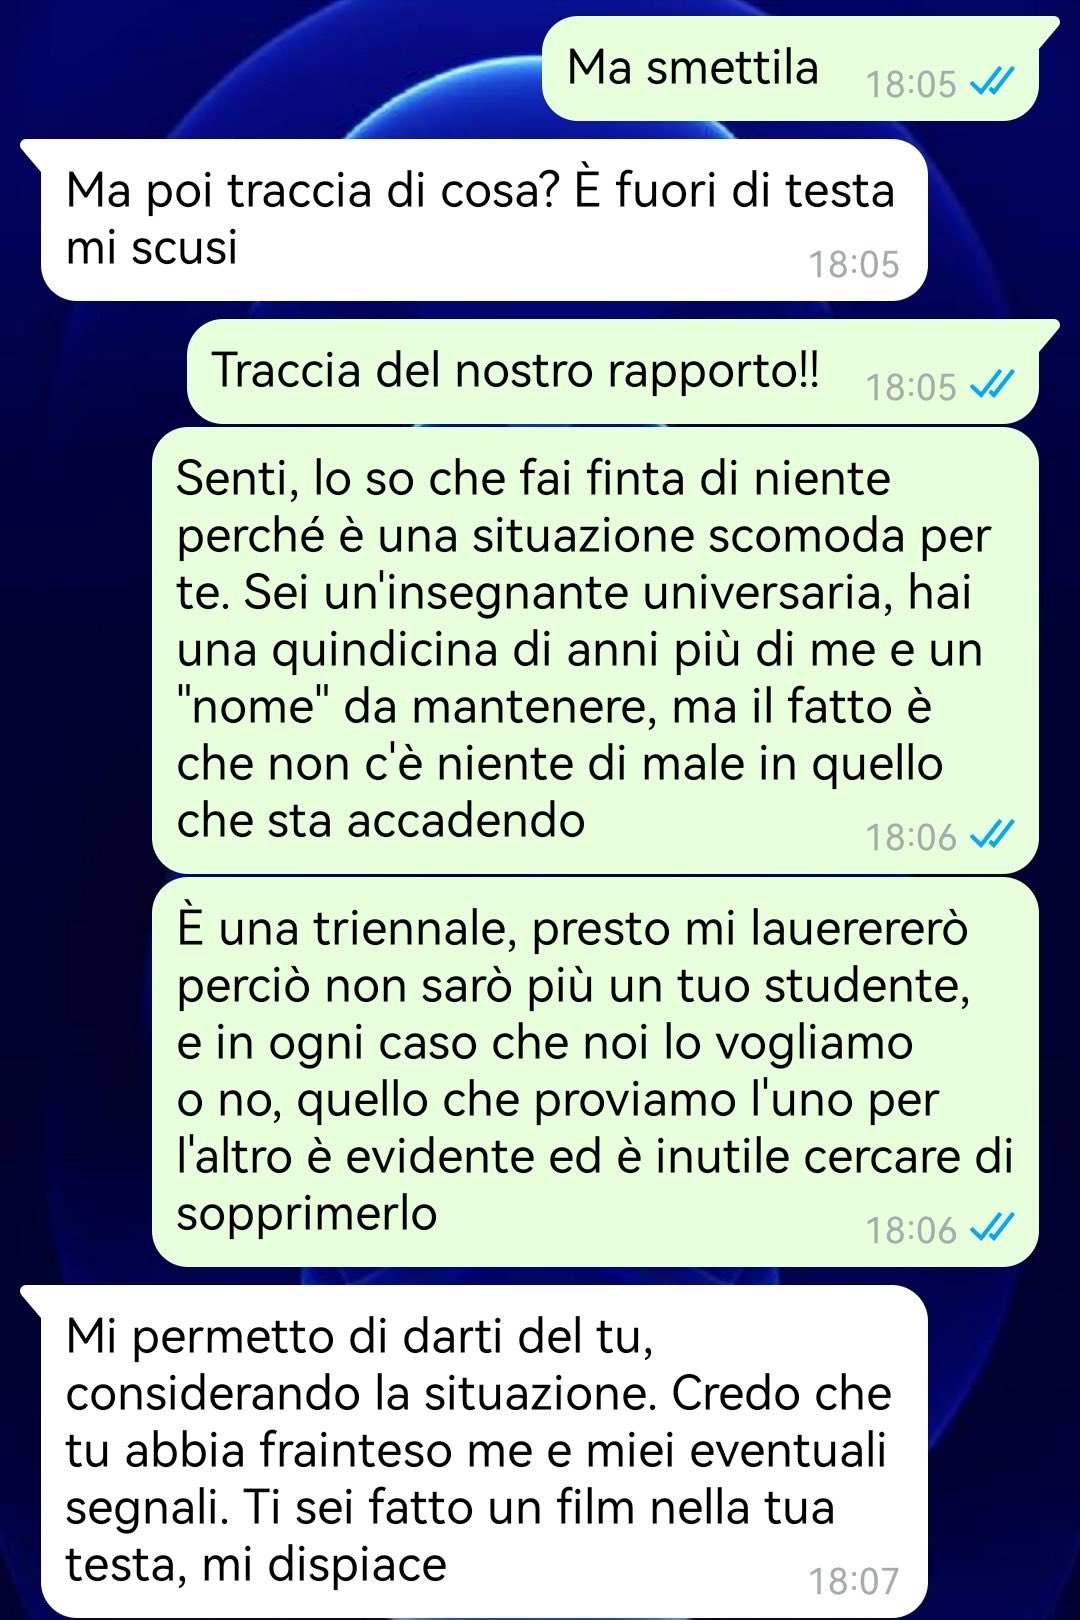Tap the 'Ma smettila' message bubble

coord(790,68)
